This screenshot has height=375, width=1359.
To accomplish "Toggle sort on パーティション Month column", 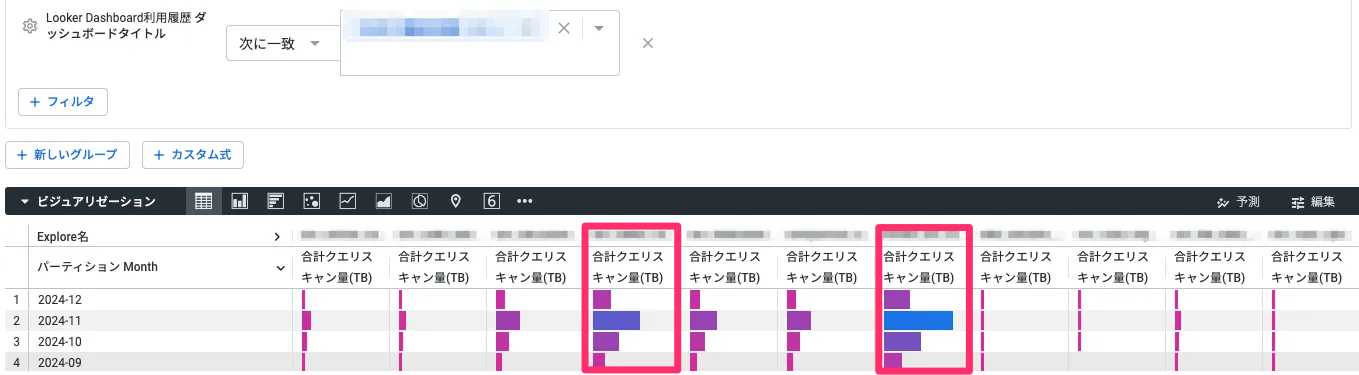I will (x=281, y=268).
